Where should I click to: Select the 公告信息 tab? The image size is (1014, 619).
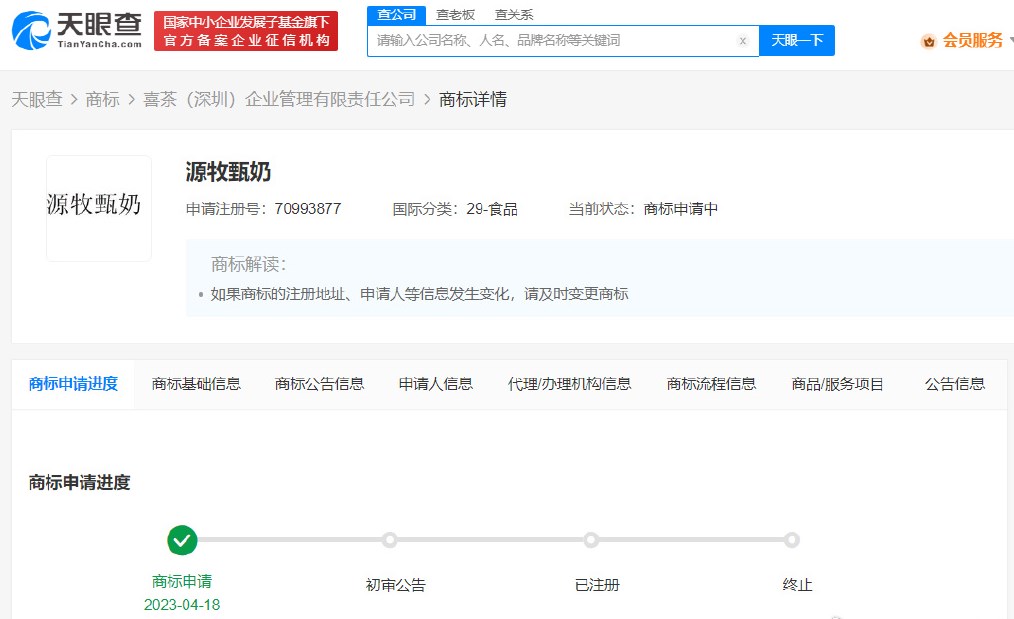coord(955,384)
